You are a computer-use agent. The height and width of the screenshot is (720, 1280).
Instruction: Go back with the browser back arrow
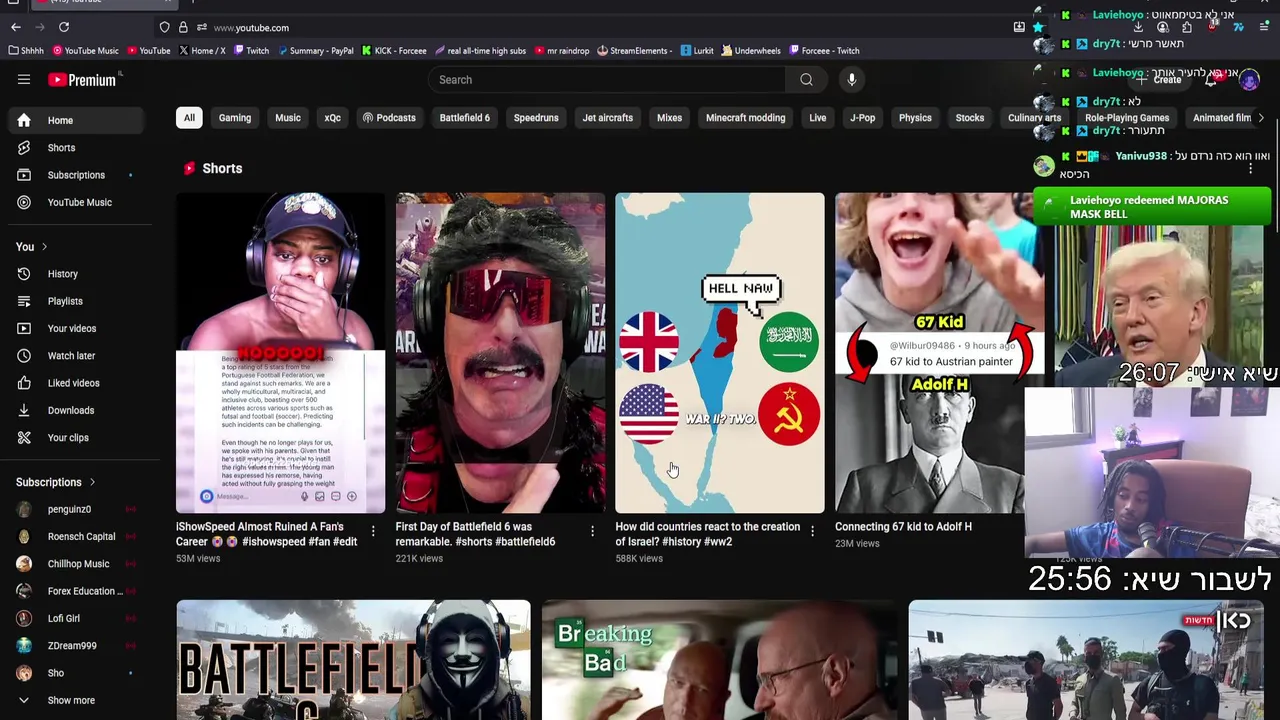[15, 27]
